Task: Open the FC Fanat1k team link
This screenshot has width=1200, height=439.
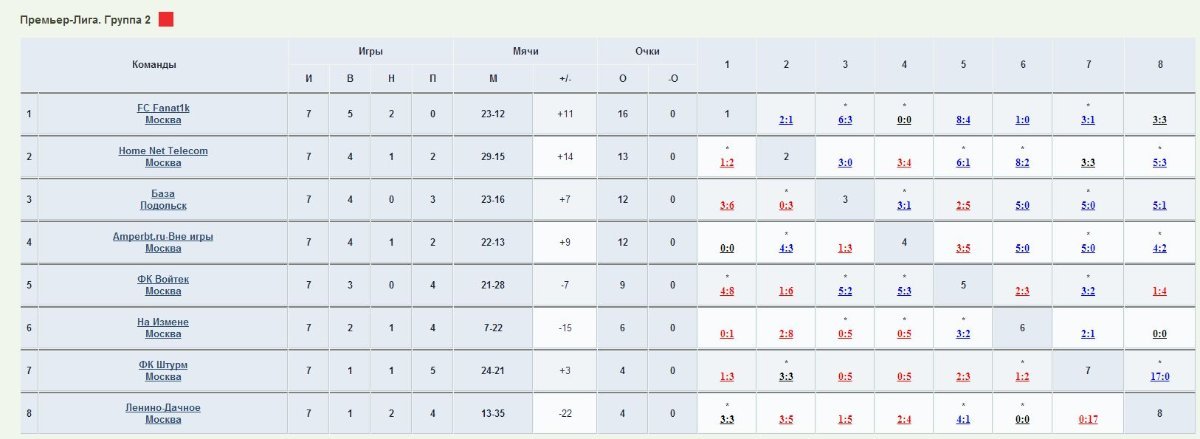Action: tap(163, 114)
